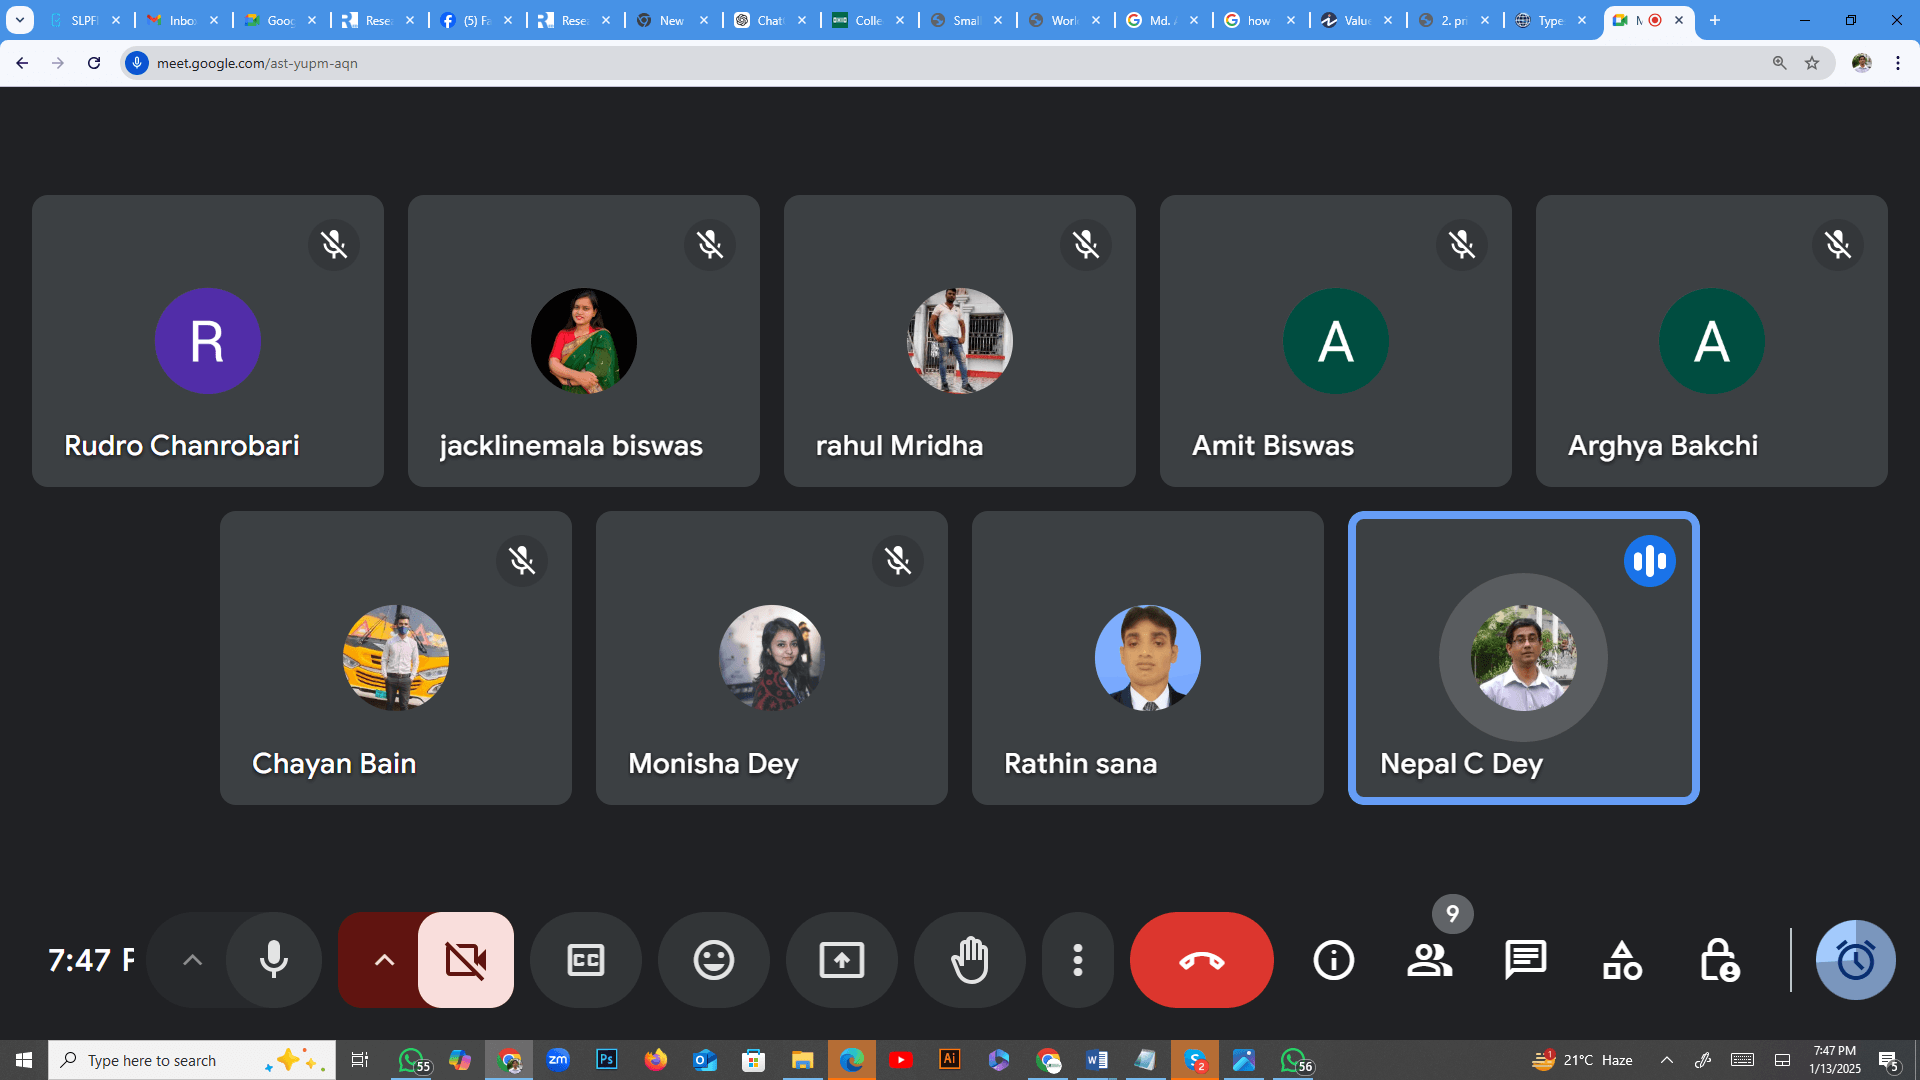Turn on the camera
Viewport: 1920px width, 1080px height.
[465, 960]
